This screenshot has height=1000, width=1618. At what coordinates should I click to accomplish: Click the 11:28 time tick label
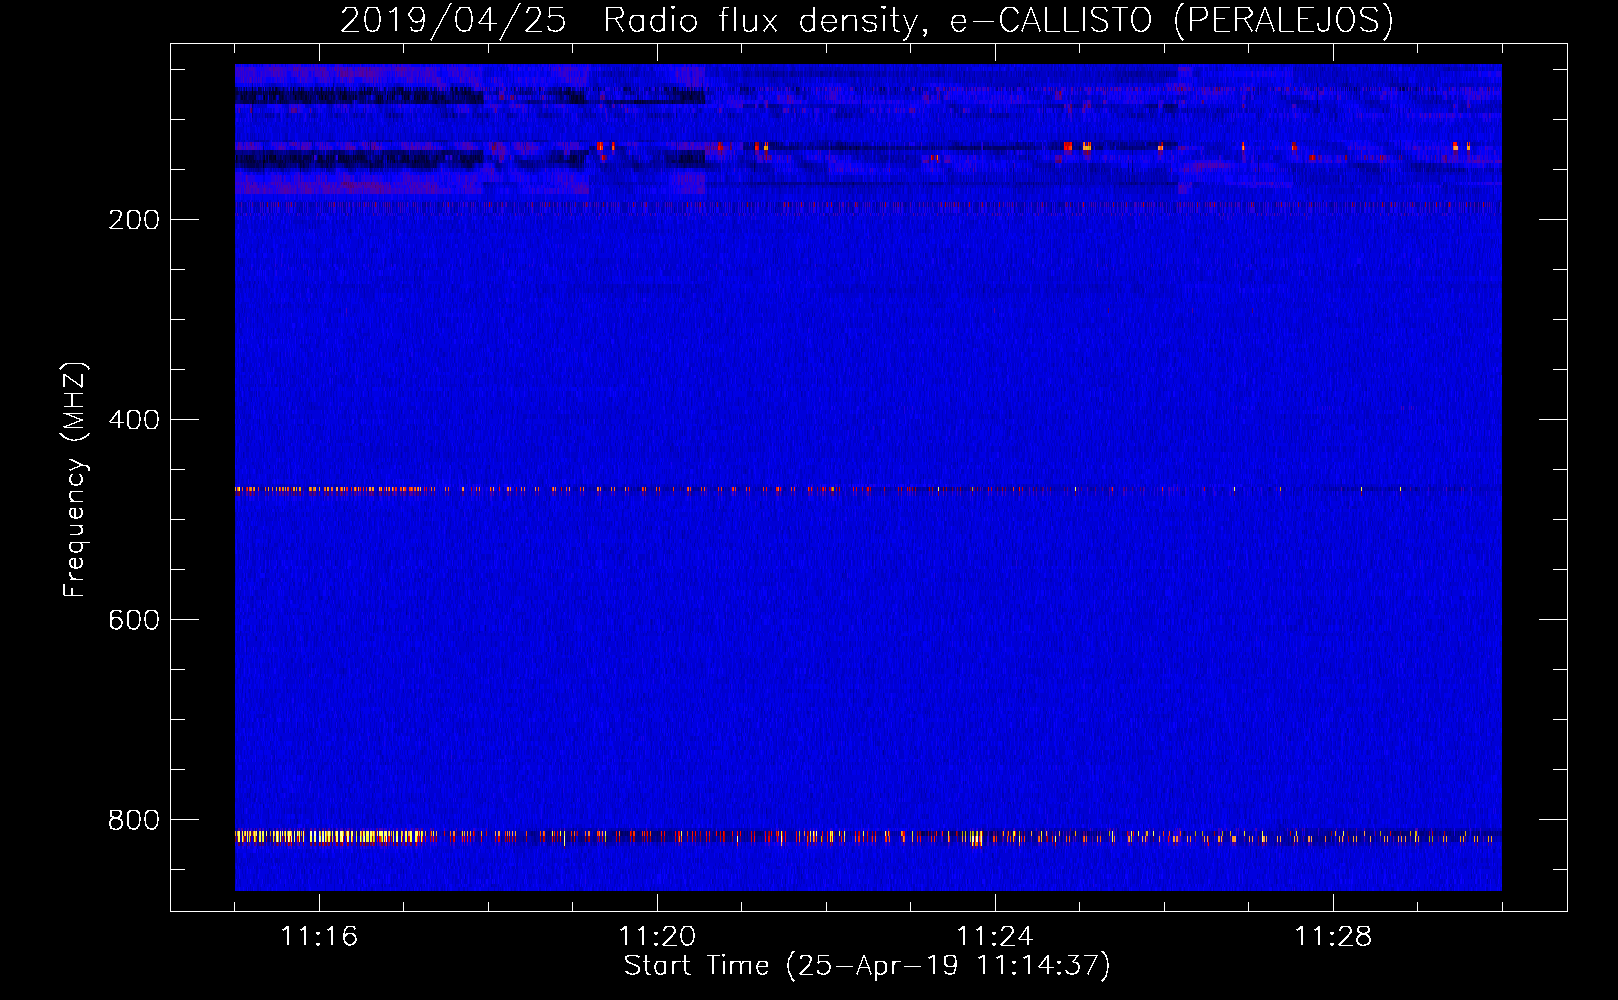tap(1333, 936)
